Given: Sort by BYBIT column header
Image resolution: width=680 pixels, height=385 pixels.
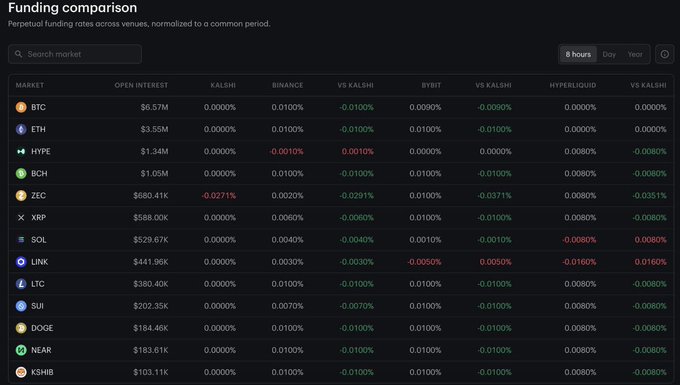Looking at the screenshot, I should [x=431, y=85].
